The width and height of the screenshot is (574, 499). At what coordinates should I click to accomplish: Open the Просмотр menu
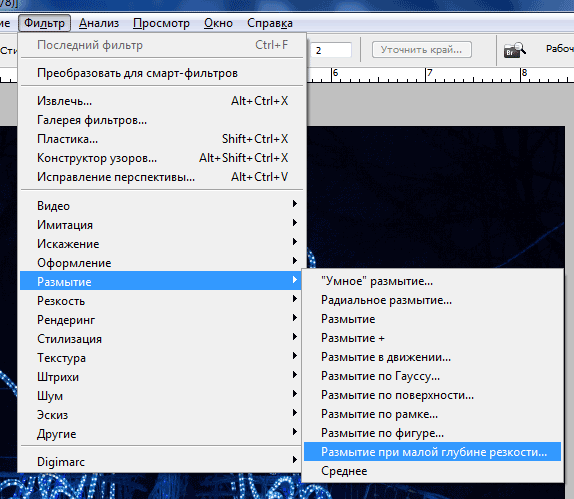click(161, 23)
